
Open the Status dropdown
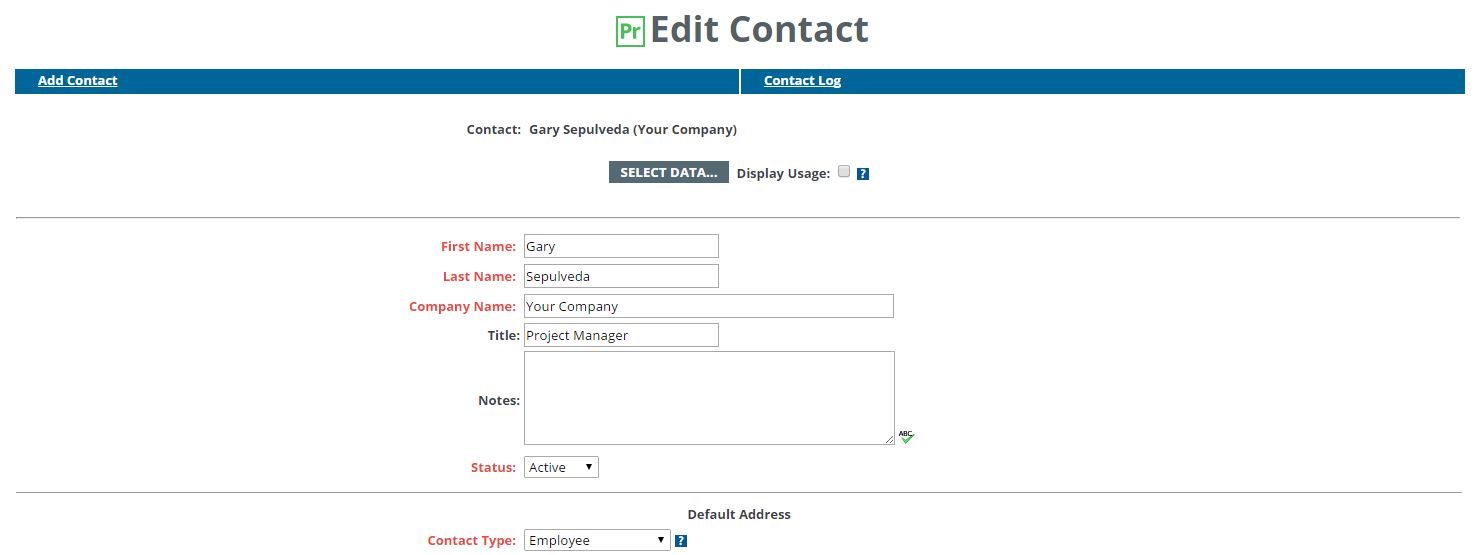tap(561, 467)
